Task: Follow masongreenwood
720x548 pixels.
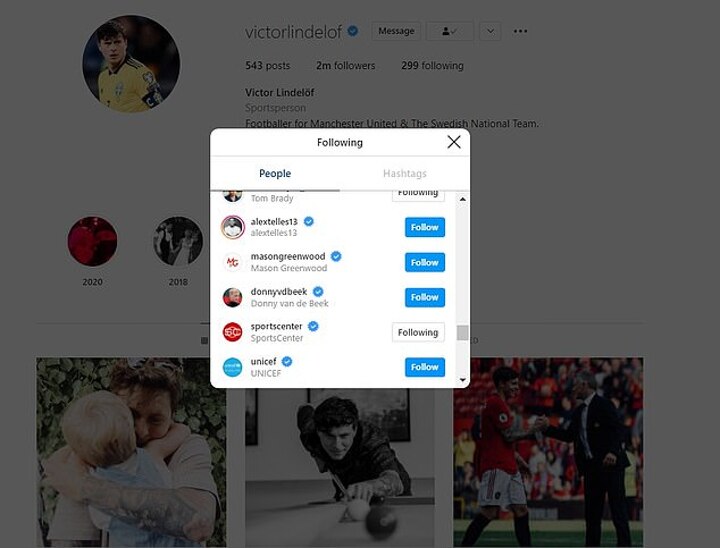Action: pos(425,262)
